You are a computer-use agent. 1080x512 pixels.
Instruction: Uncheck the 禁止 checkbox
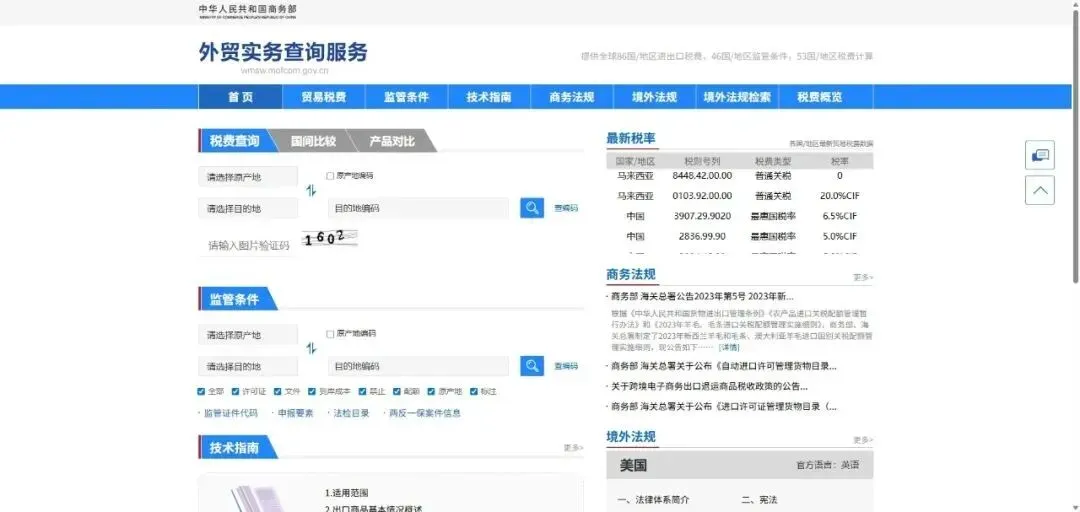(362, 391)
